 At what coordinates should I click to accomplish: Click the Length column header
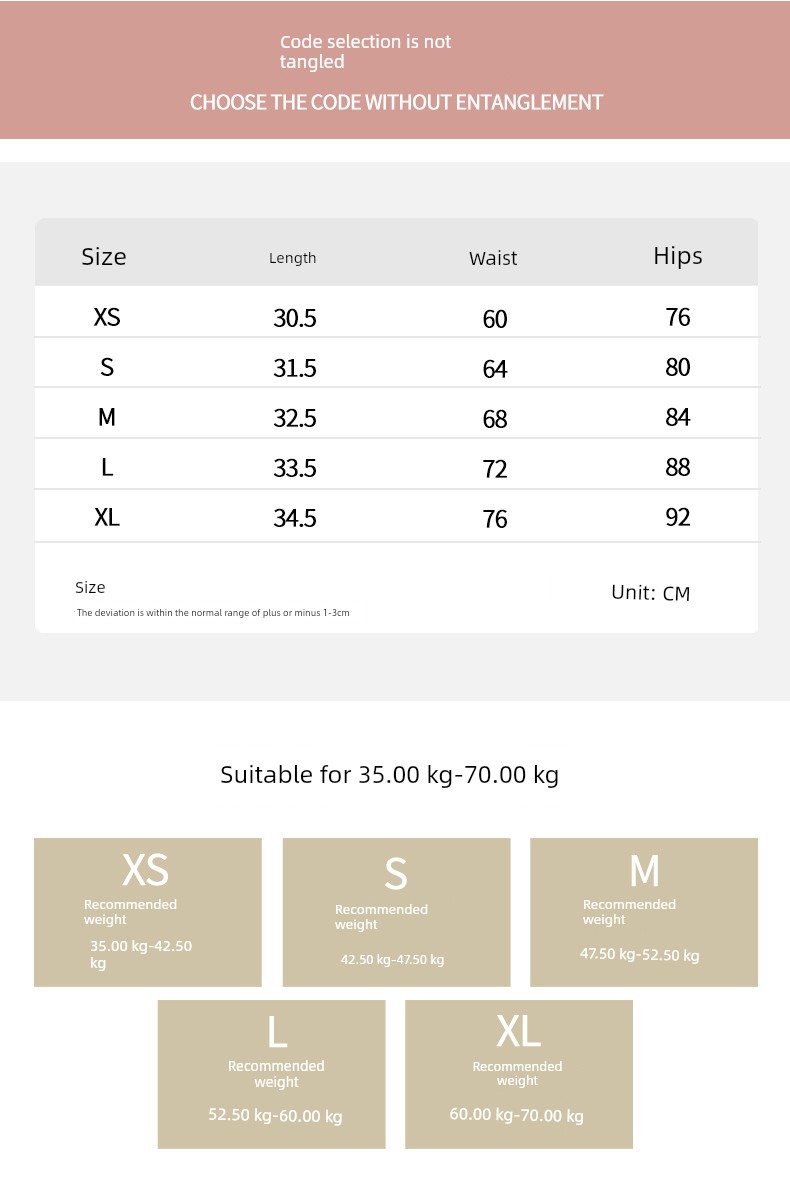[293, 258]
